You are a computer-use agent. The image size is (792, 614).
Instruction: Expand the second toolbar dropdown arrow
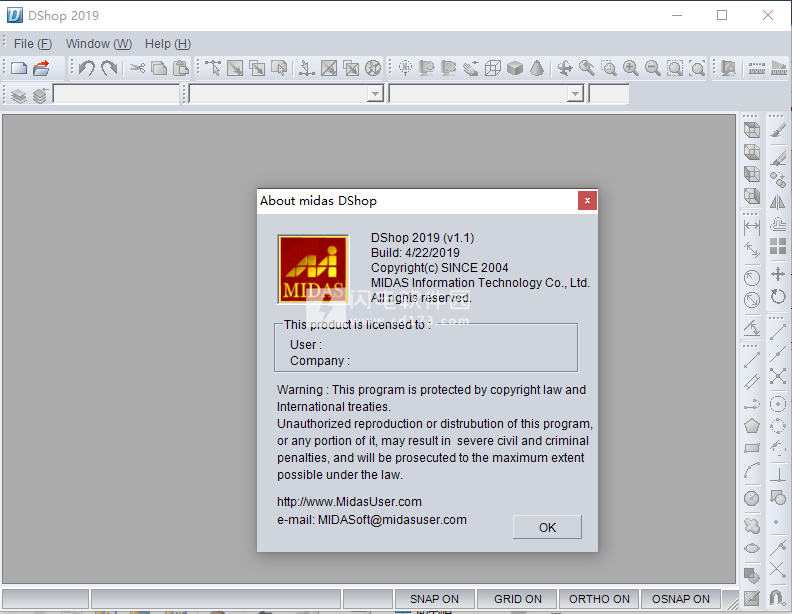tap(575, 94)
